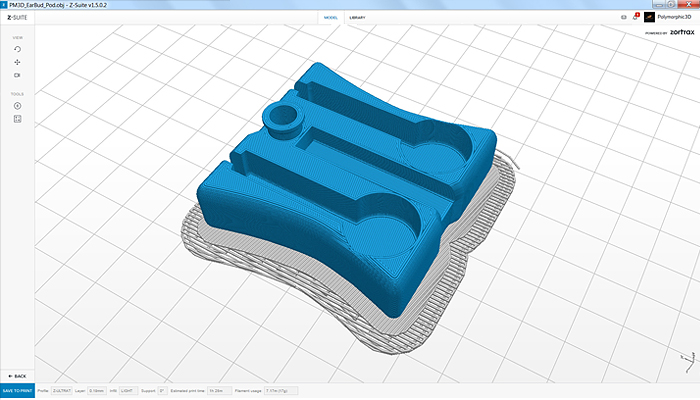Select the blue earbud pod model

click(346, 188)
